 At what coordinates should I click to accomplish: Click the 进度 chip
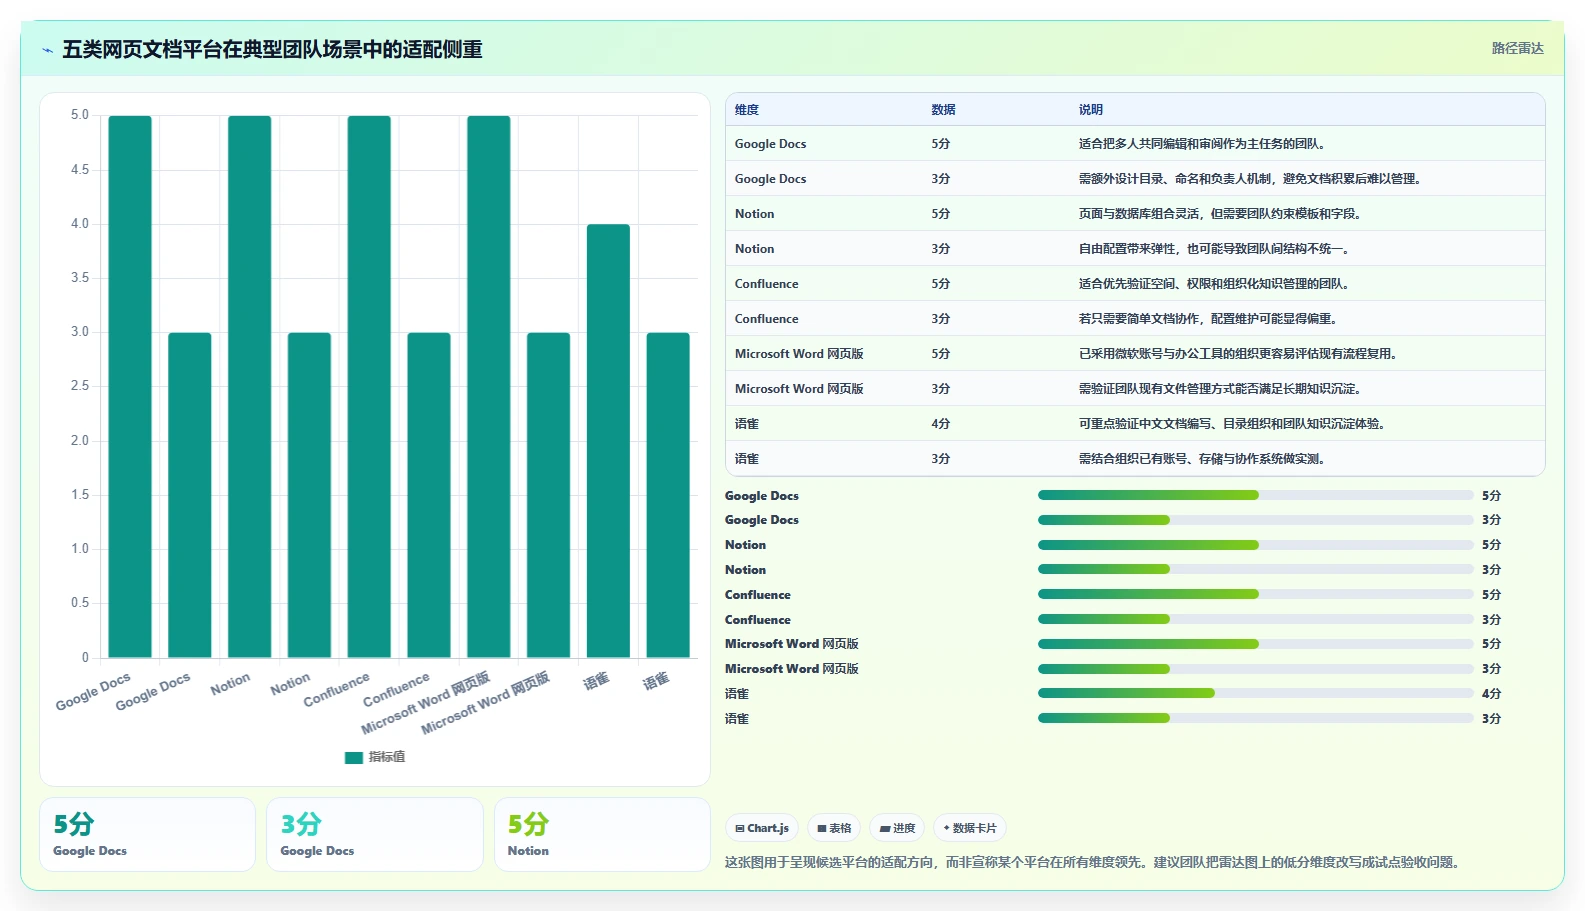(x=897, y=828)
